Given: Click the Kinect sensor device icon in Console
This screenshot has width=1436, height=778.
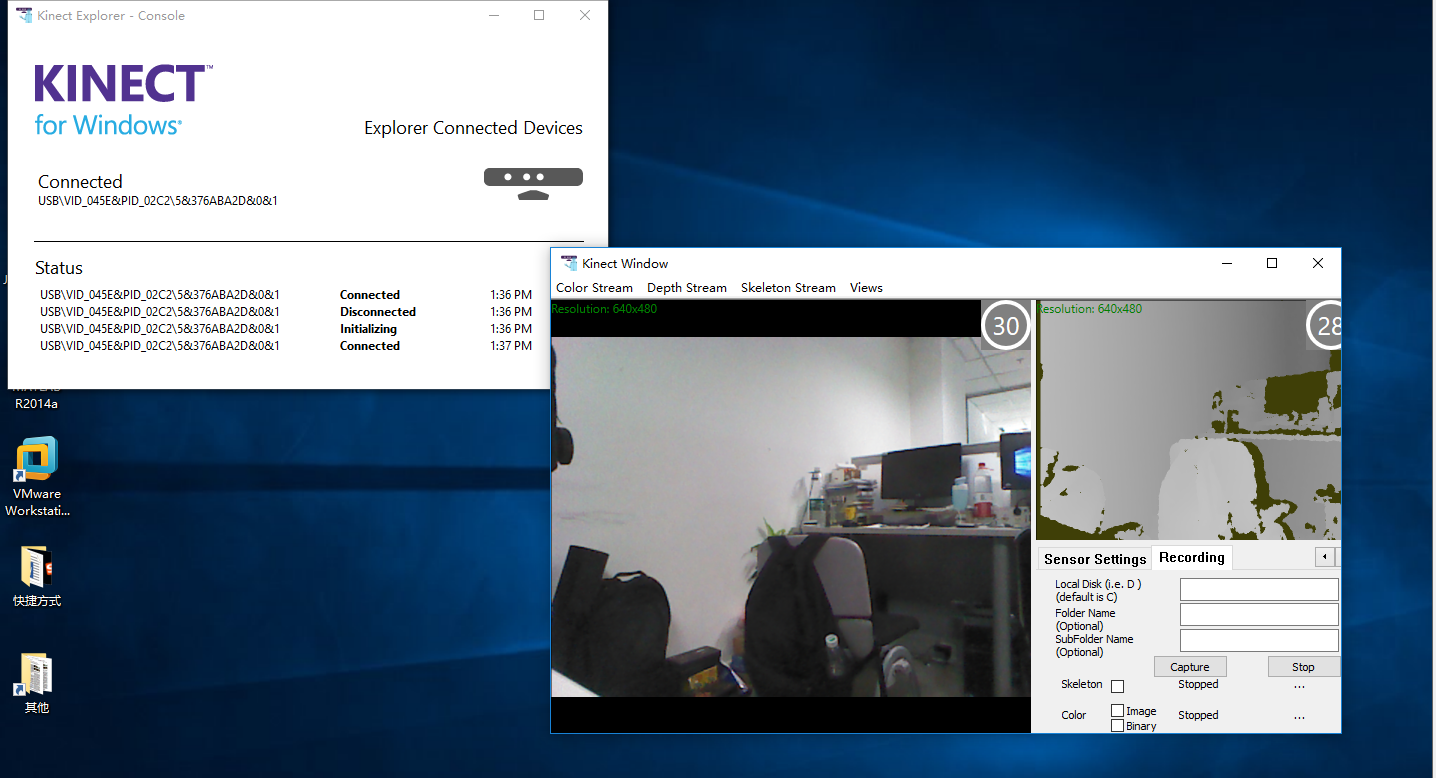Looking at the screenshot, I should pos(533,184).
